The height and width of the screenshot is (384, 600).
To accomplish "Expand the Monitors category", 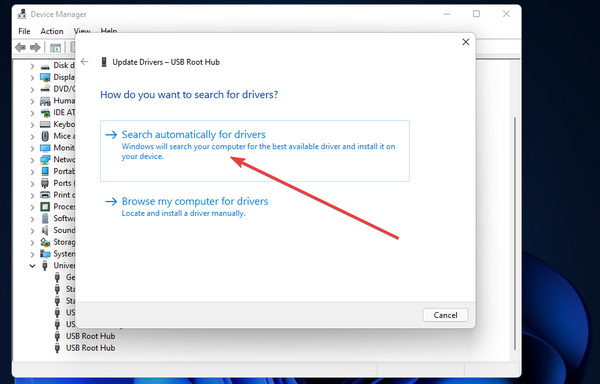I will coord(33,148).
